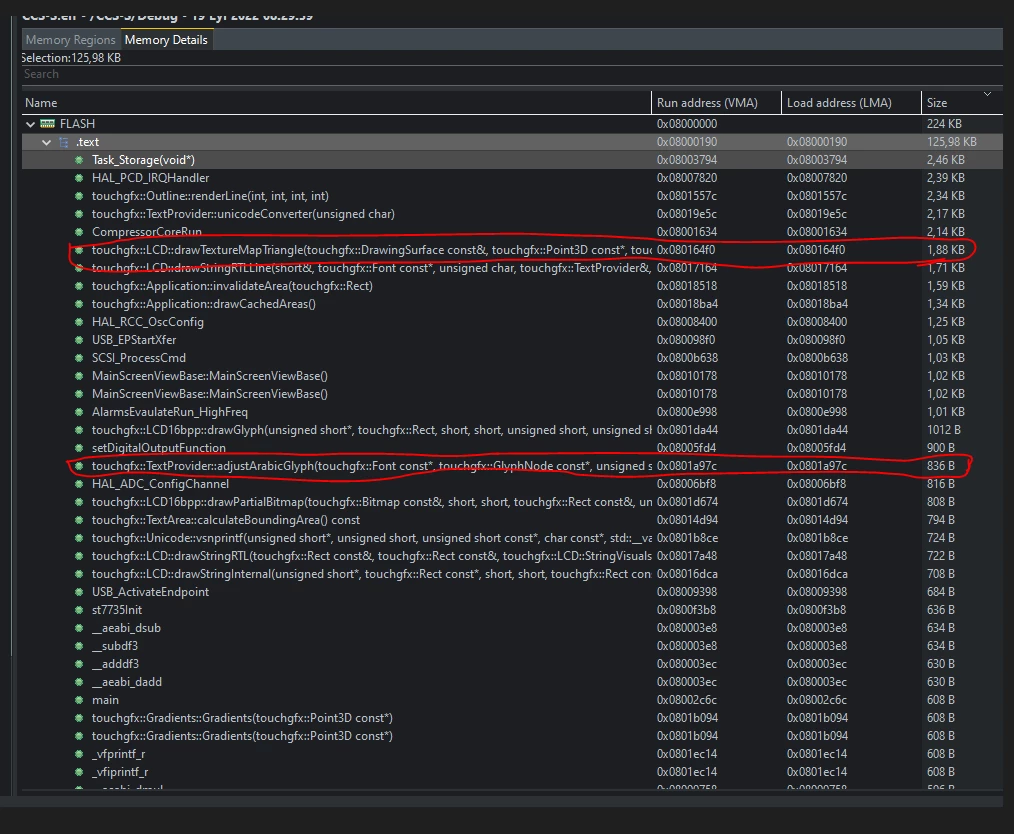
Task: Click into the Search field
Action: 512,74
